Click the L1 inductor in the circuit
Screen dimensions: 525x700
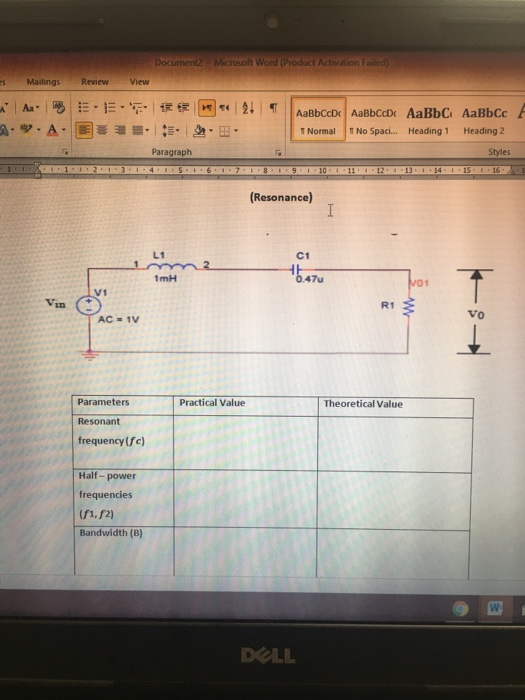coord(171,266)
